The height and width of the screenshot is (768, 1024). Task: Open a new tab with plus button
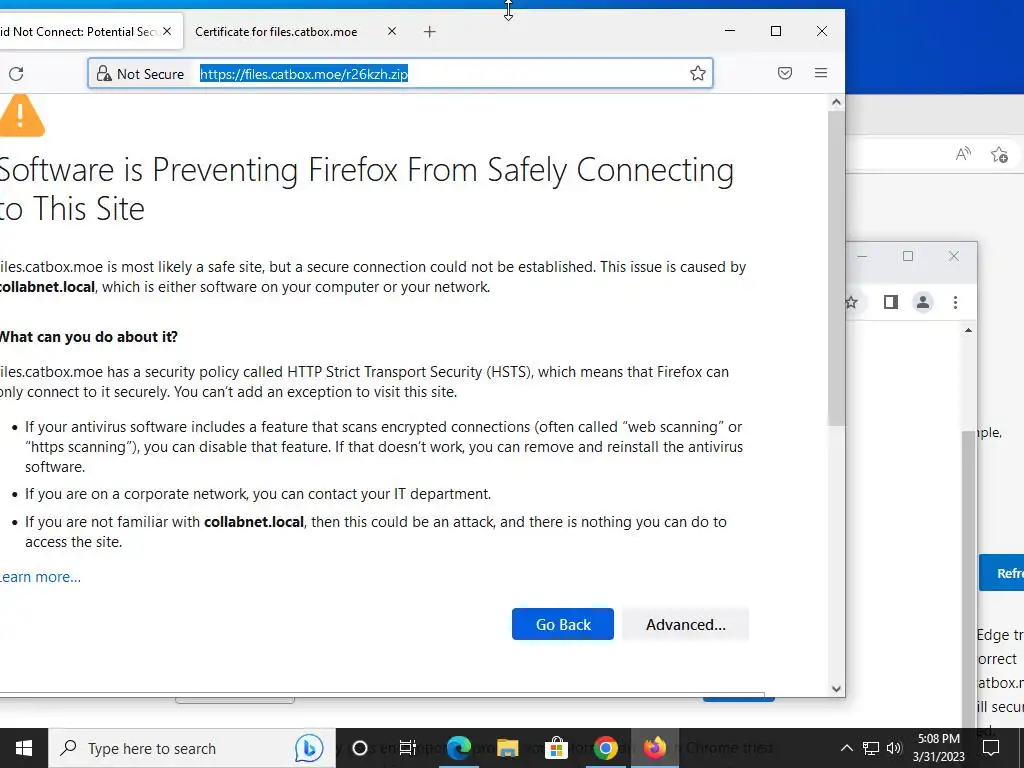(429, 31)
